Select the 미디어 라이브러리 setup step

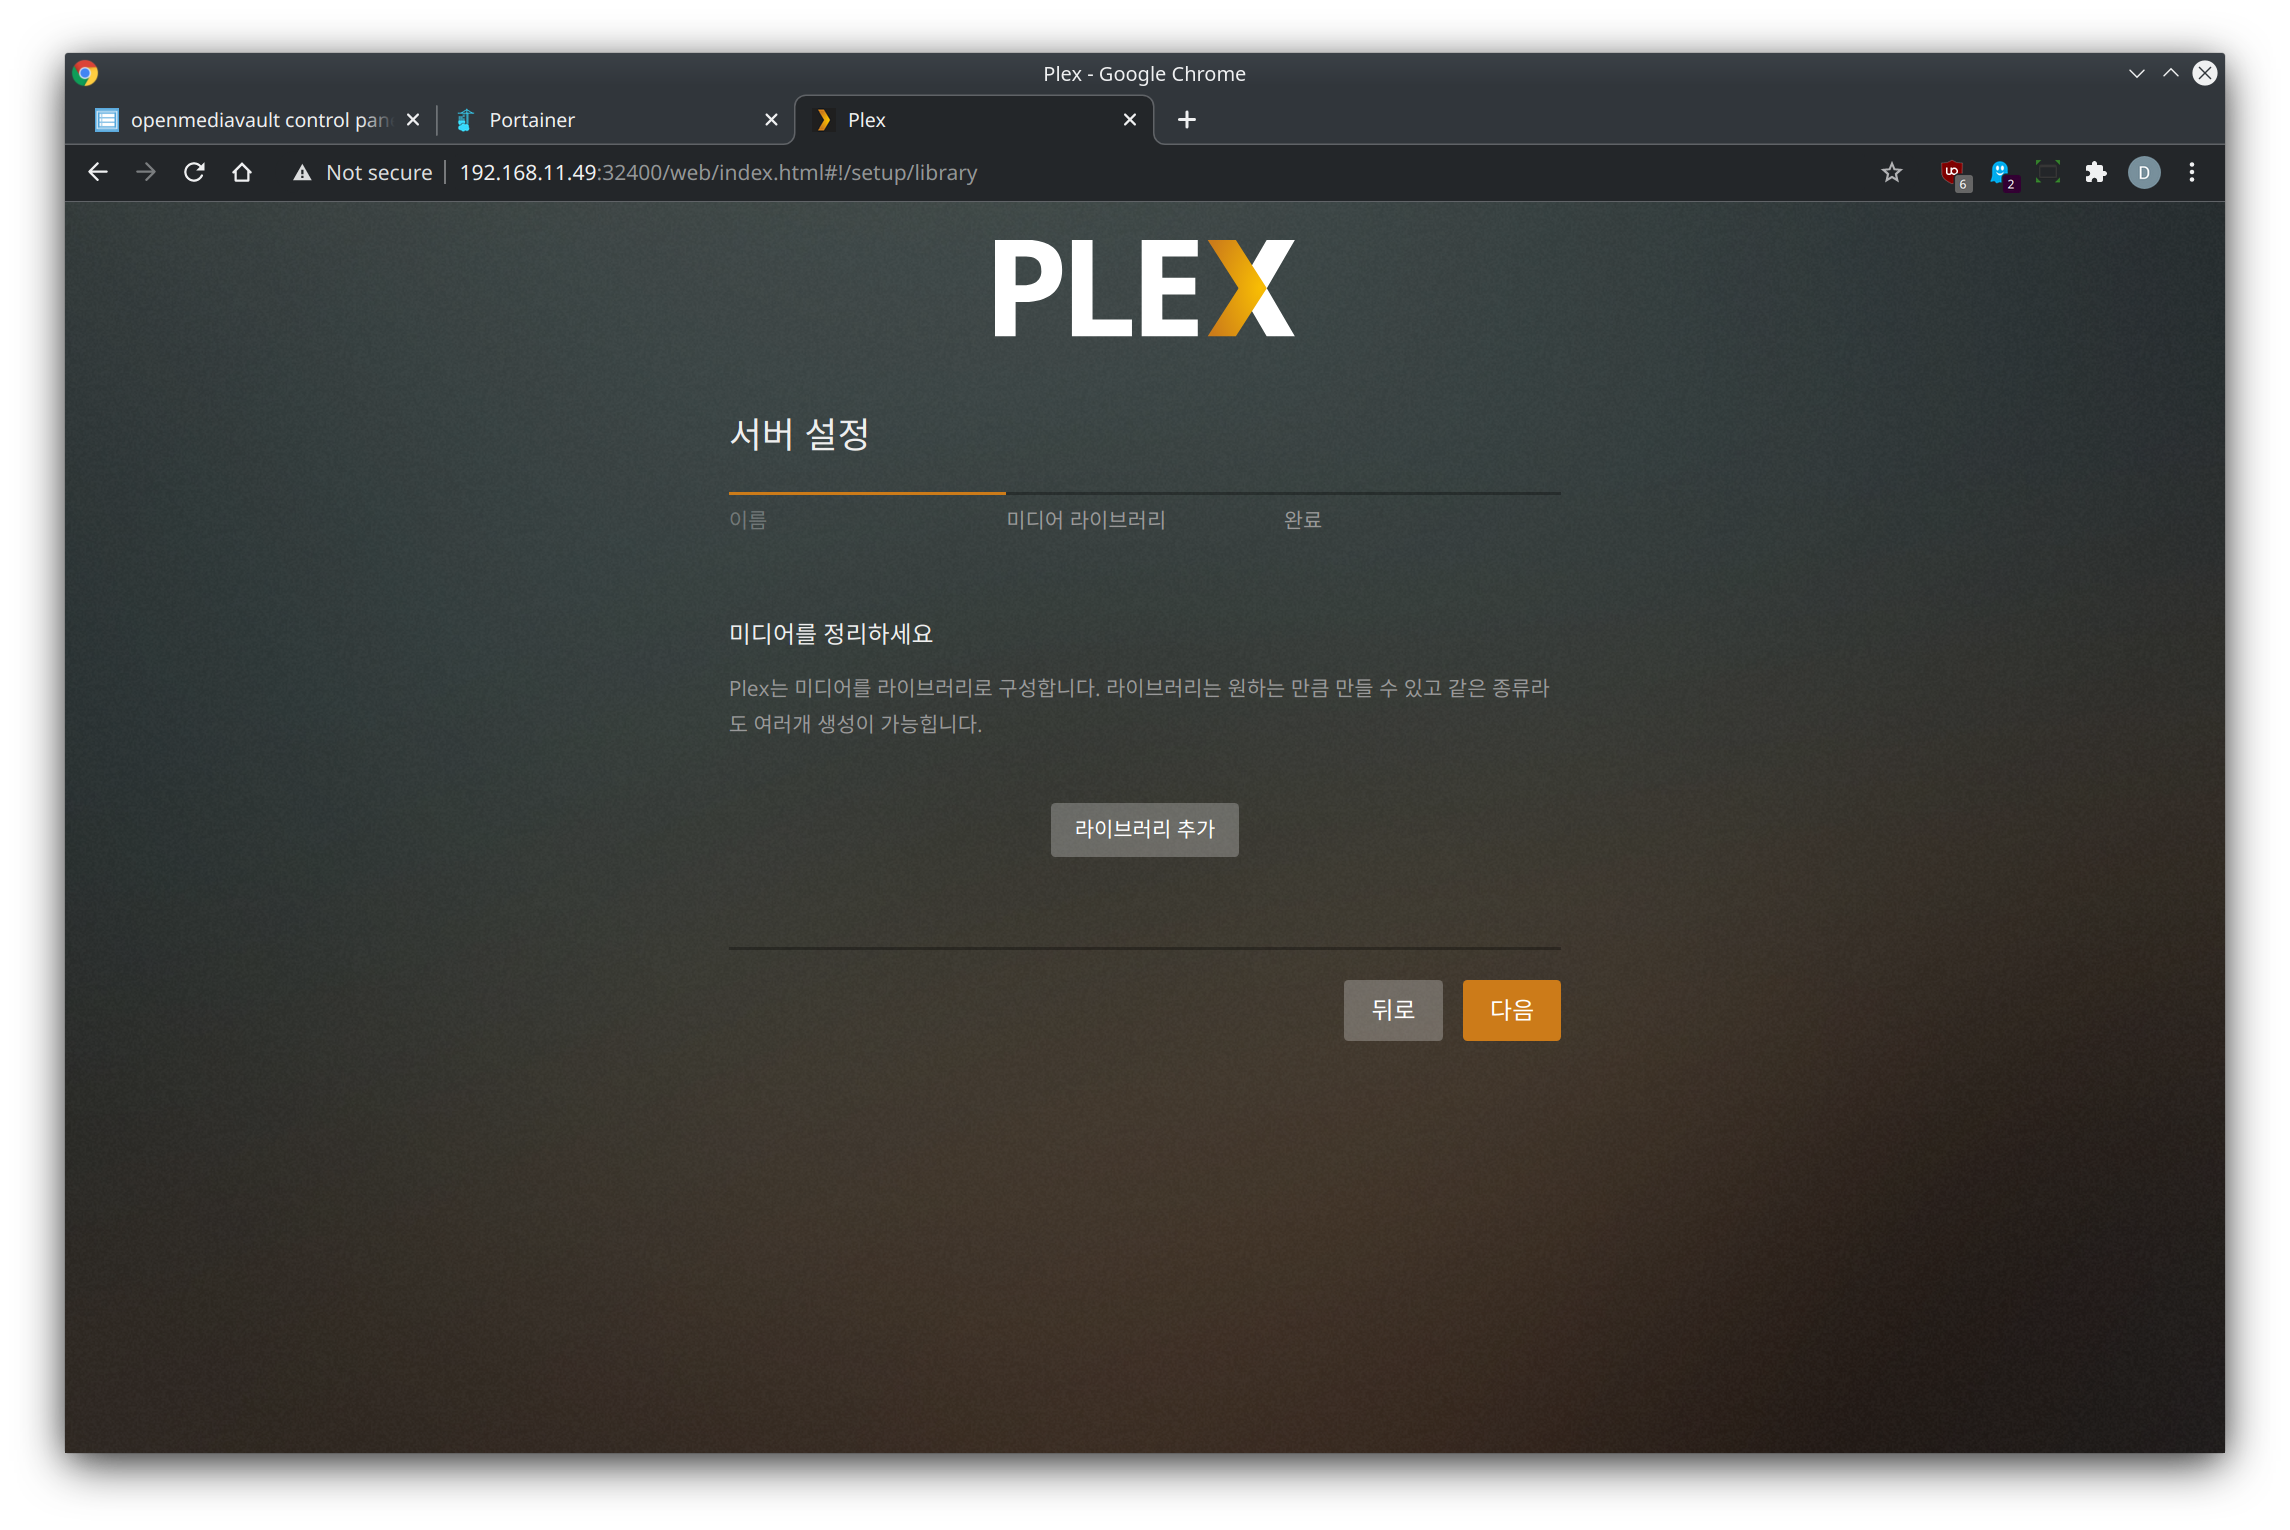[1085, 520]
